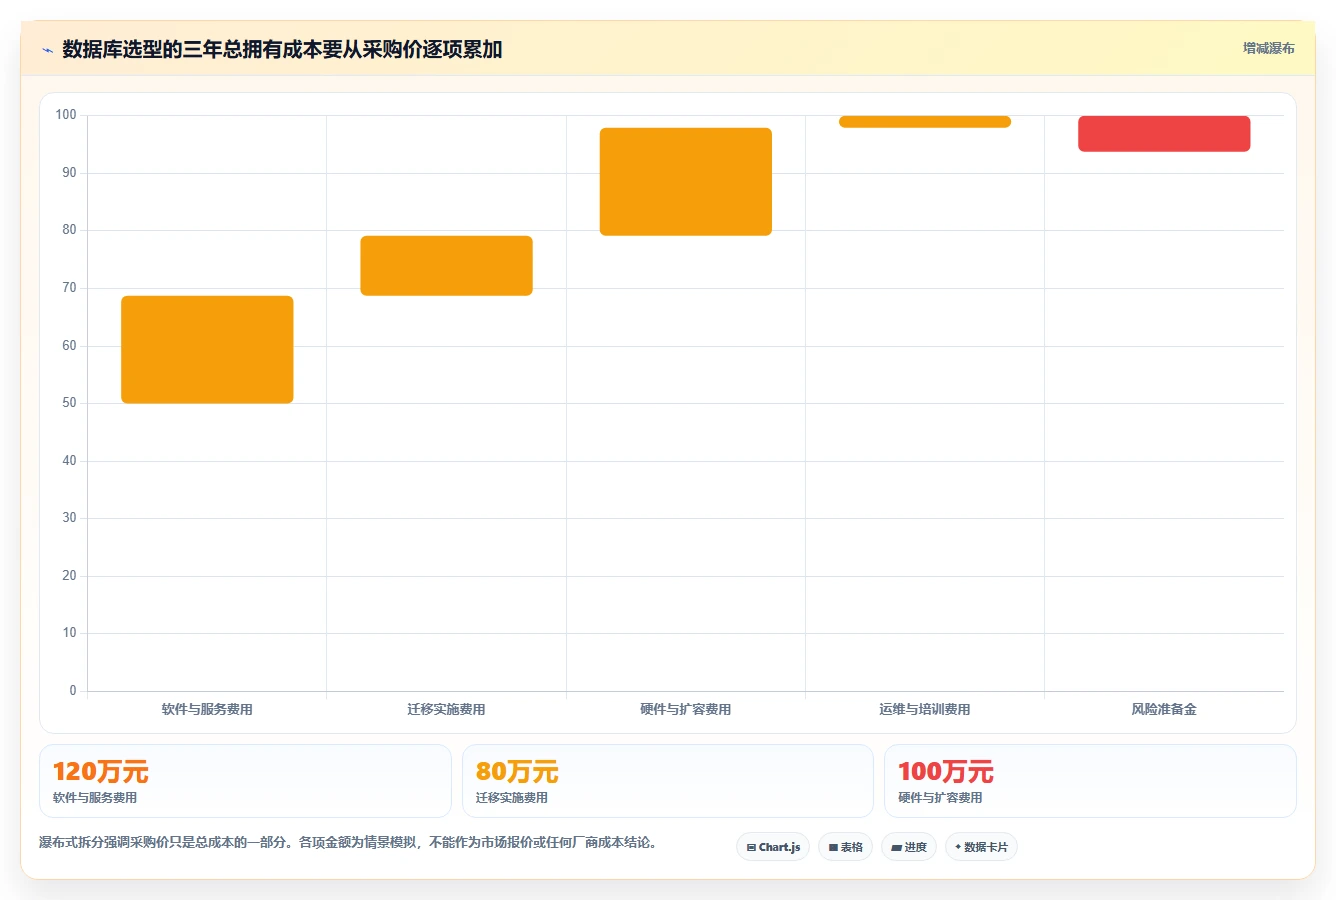Click the y-axis value 100
Viewport: 1336px width, 900px height.
click(66, 115)
